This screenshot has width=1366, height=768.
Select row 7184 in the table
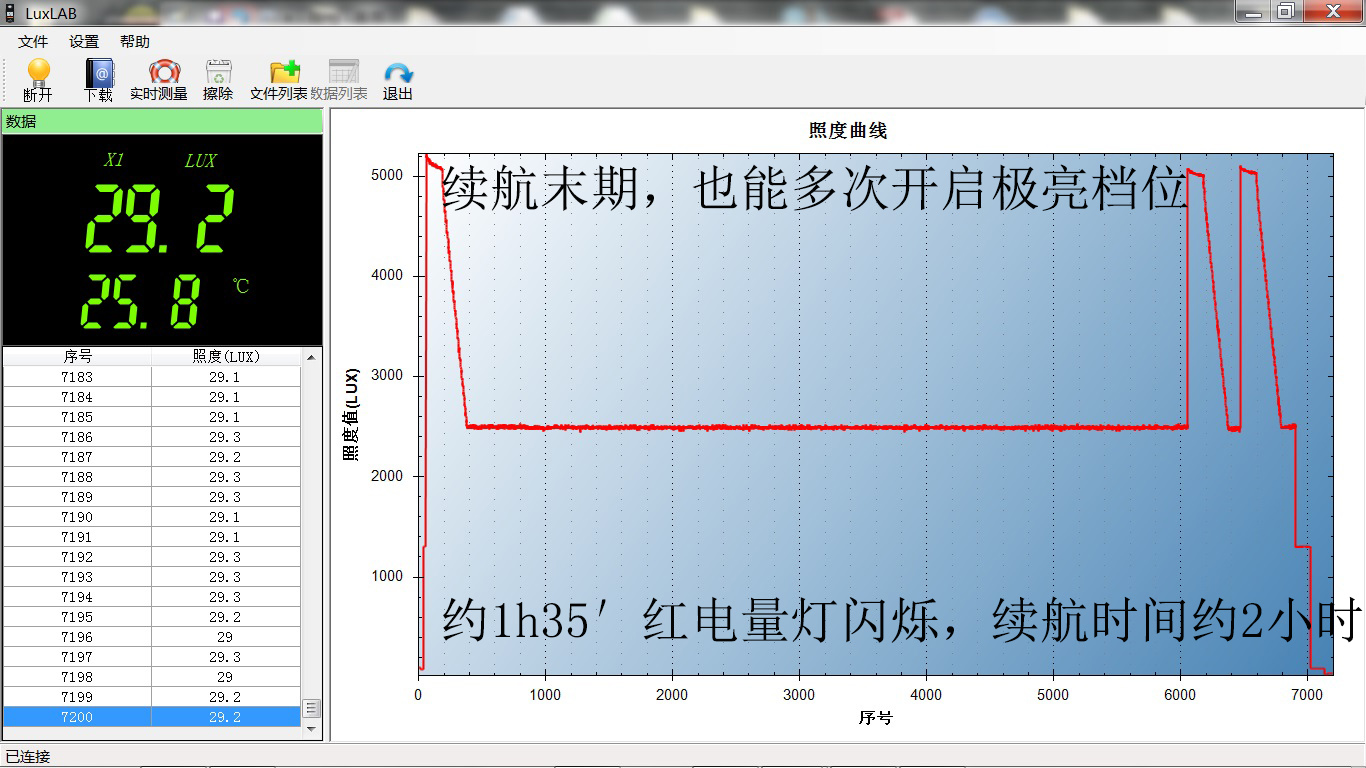pyautogui.click(x=152, y=397)
